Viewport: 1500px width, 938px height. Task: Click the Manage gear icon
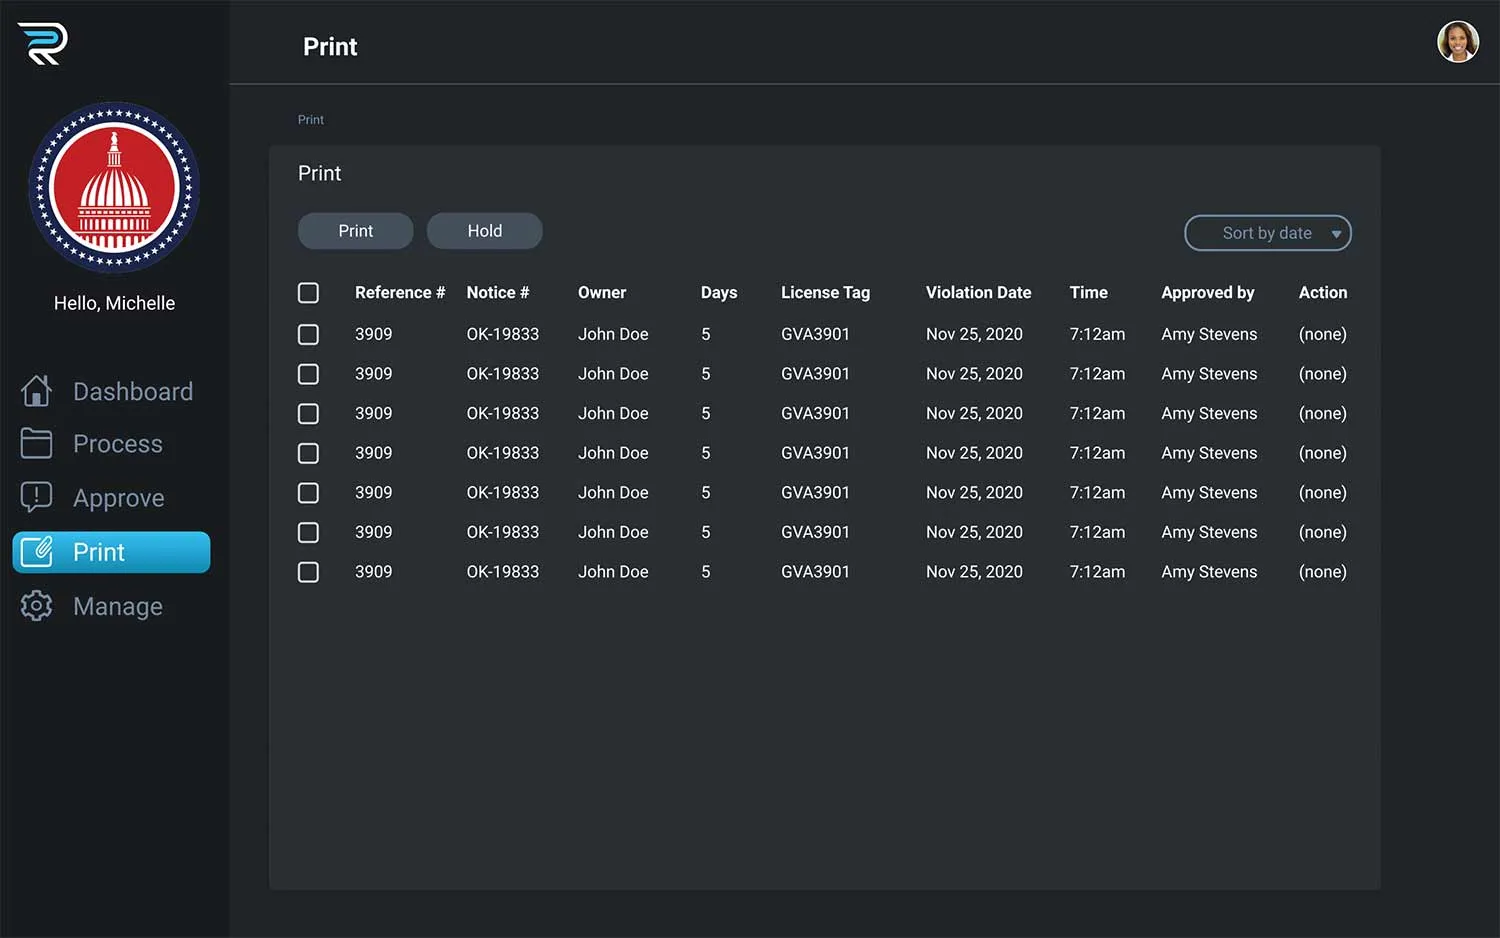point(36,606)
